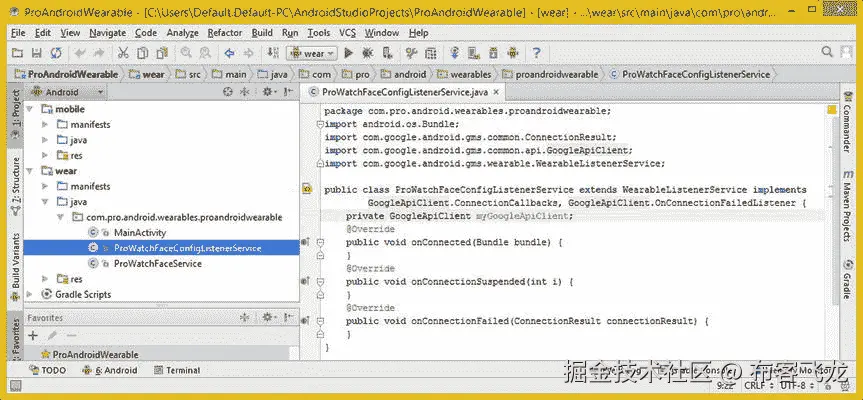This screenshot has height=400, width=863.
Task: Click the Paste clipboard toolbar icon
Action: pos(162,53)
